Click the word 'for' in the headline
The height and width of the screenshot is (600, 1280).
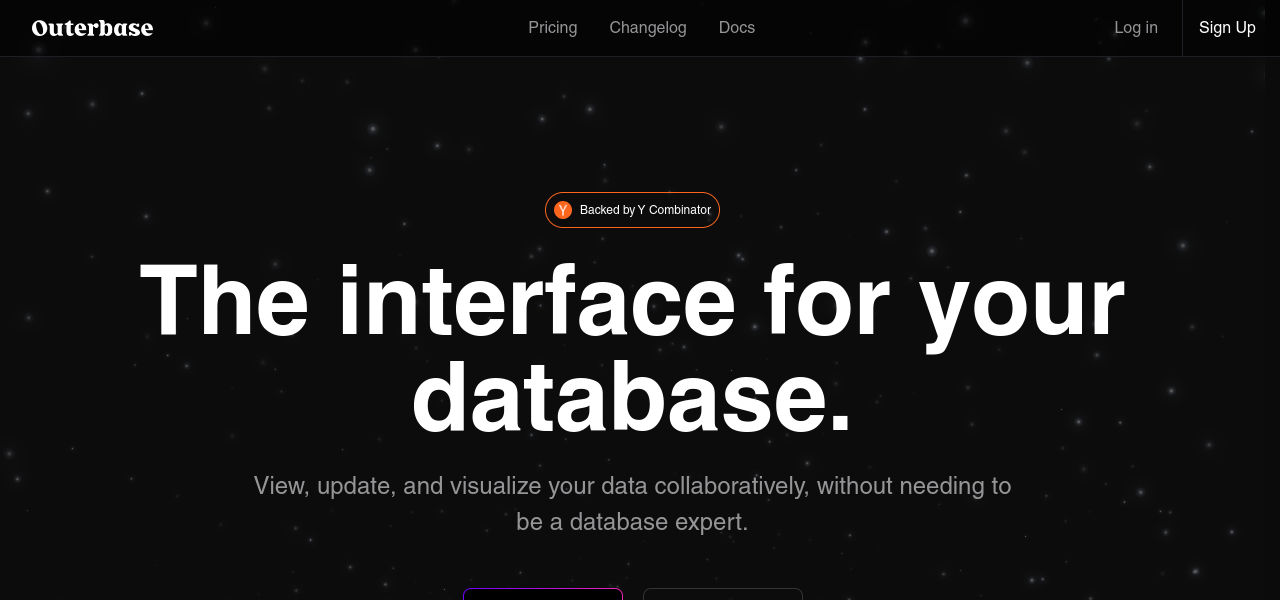point(826,302)
